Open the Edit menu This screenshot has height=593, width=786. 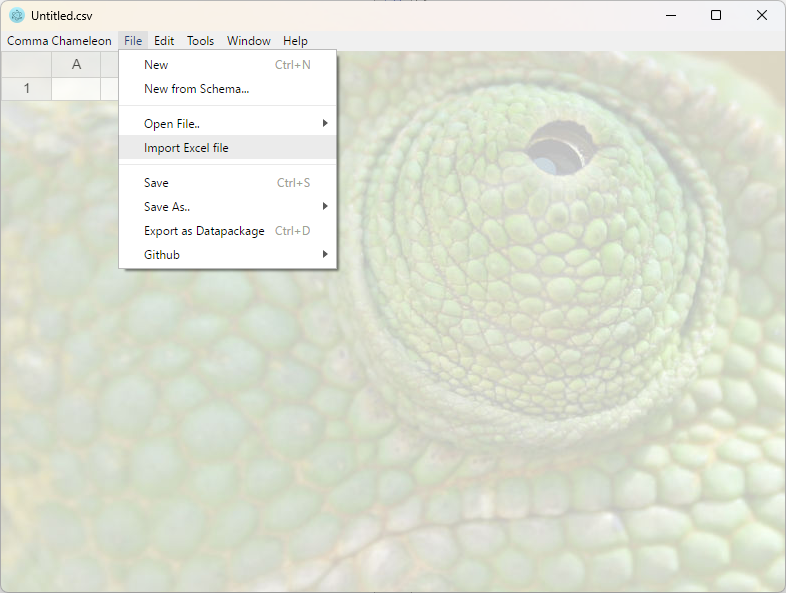[164, 41]
